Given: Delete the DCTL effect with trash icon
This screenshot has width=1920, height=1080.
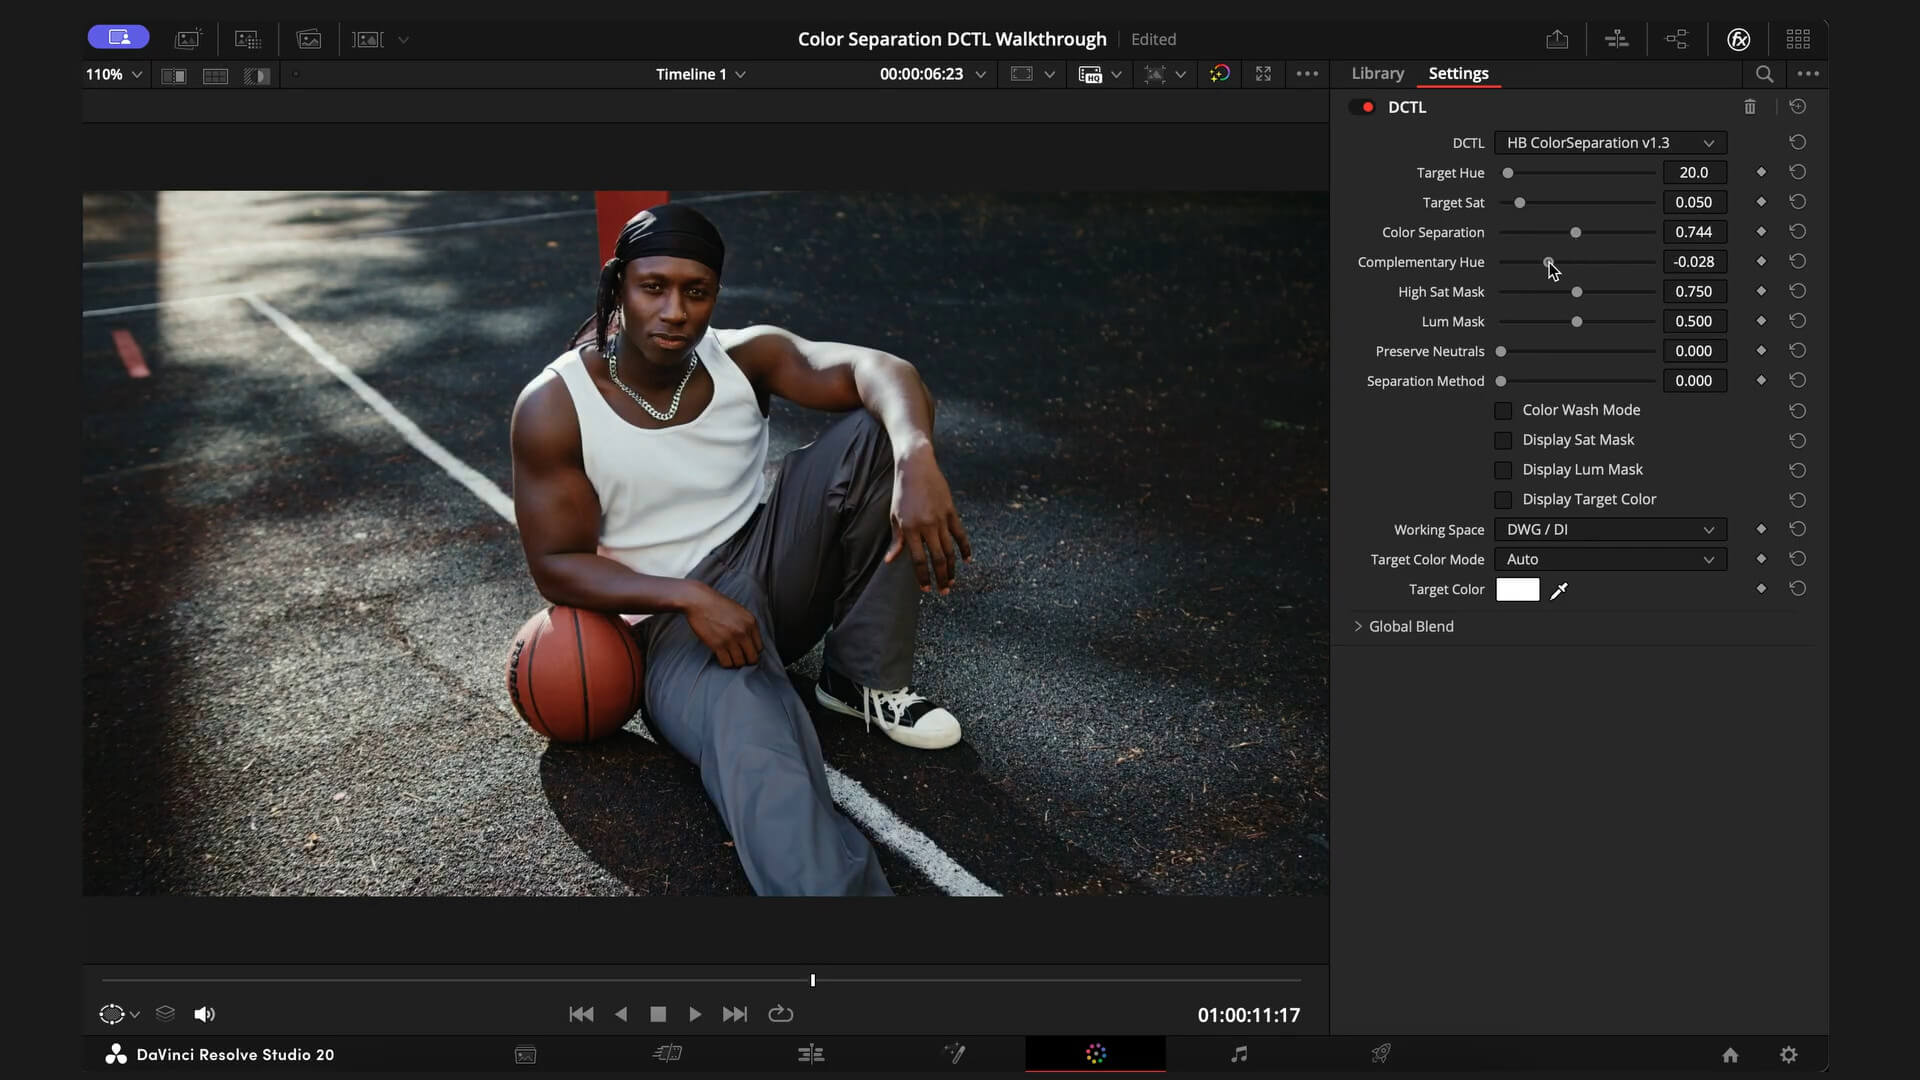Looking at the screenshot, I should coord(1750,107).
